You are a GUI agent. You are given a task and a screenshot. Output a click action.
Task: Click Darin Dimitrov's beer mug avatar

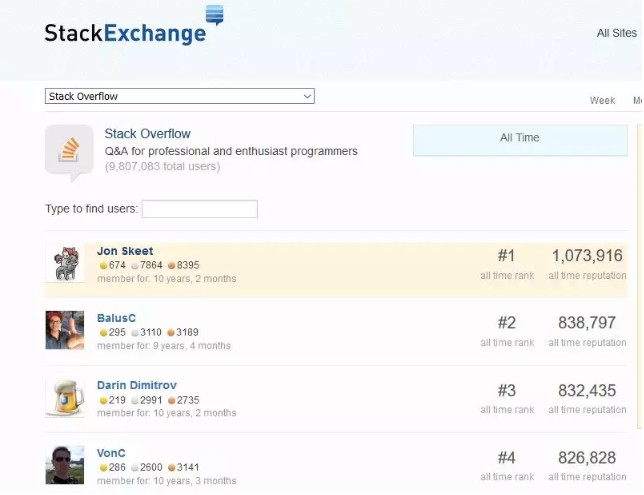(x=65, y=397)
